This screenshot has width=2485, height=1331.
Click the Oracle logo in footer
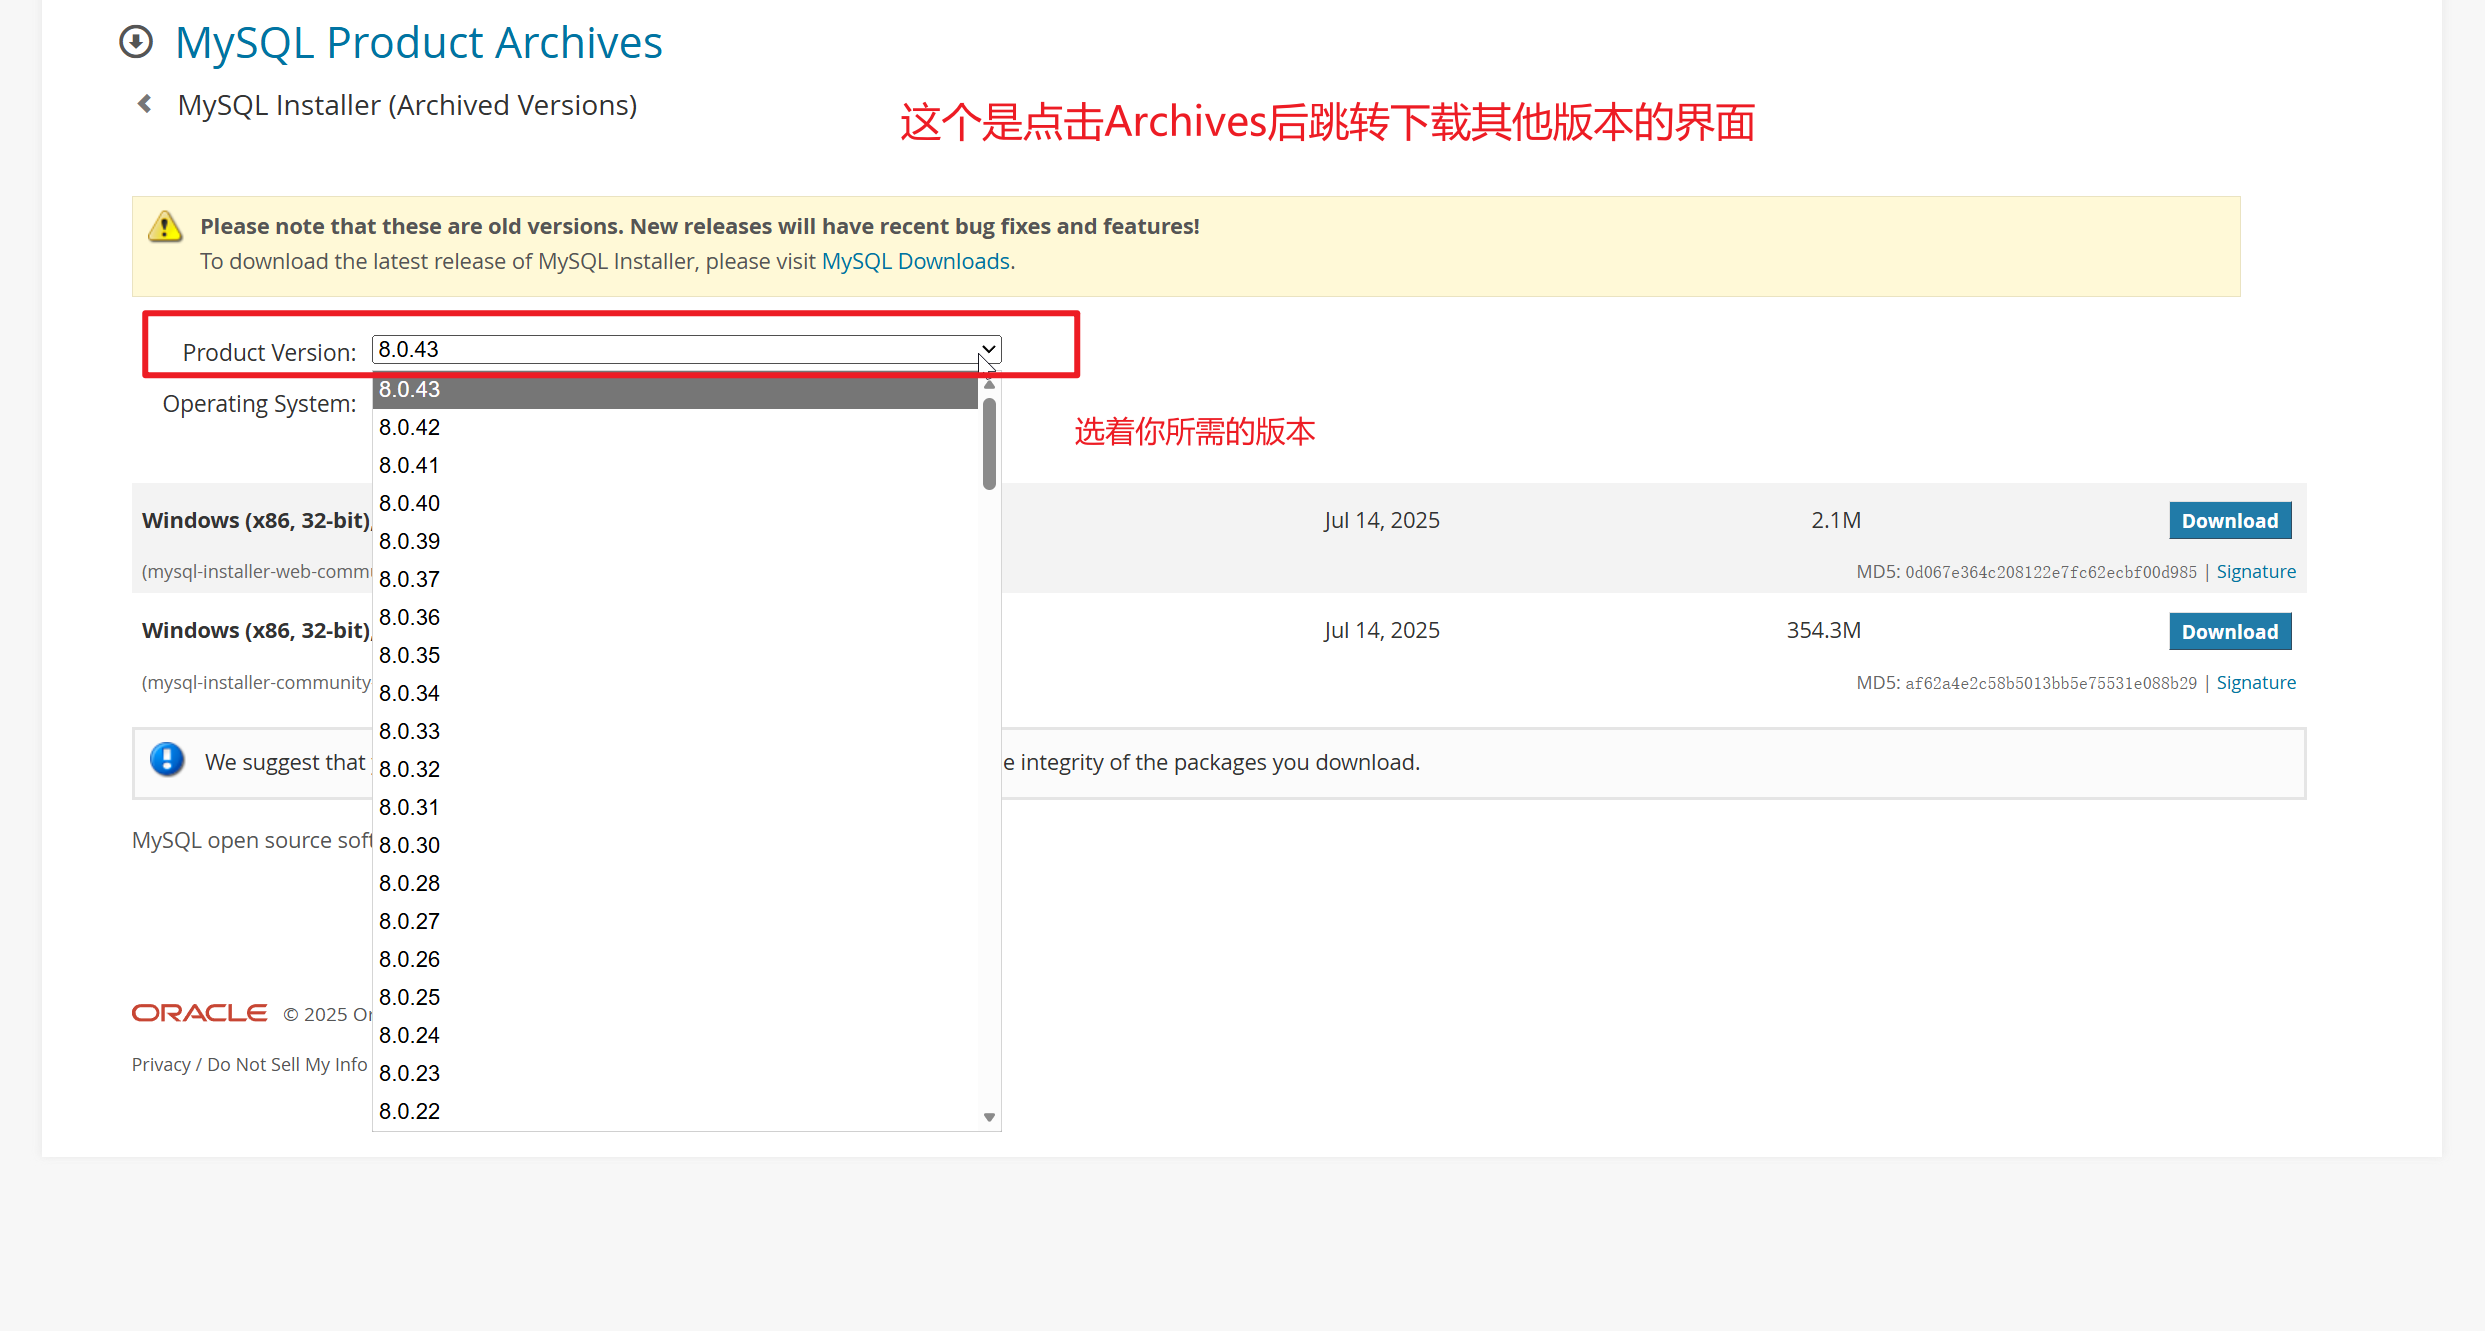click(199, 1013)
